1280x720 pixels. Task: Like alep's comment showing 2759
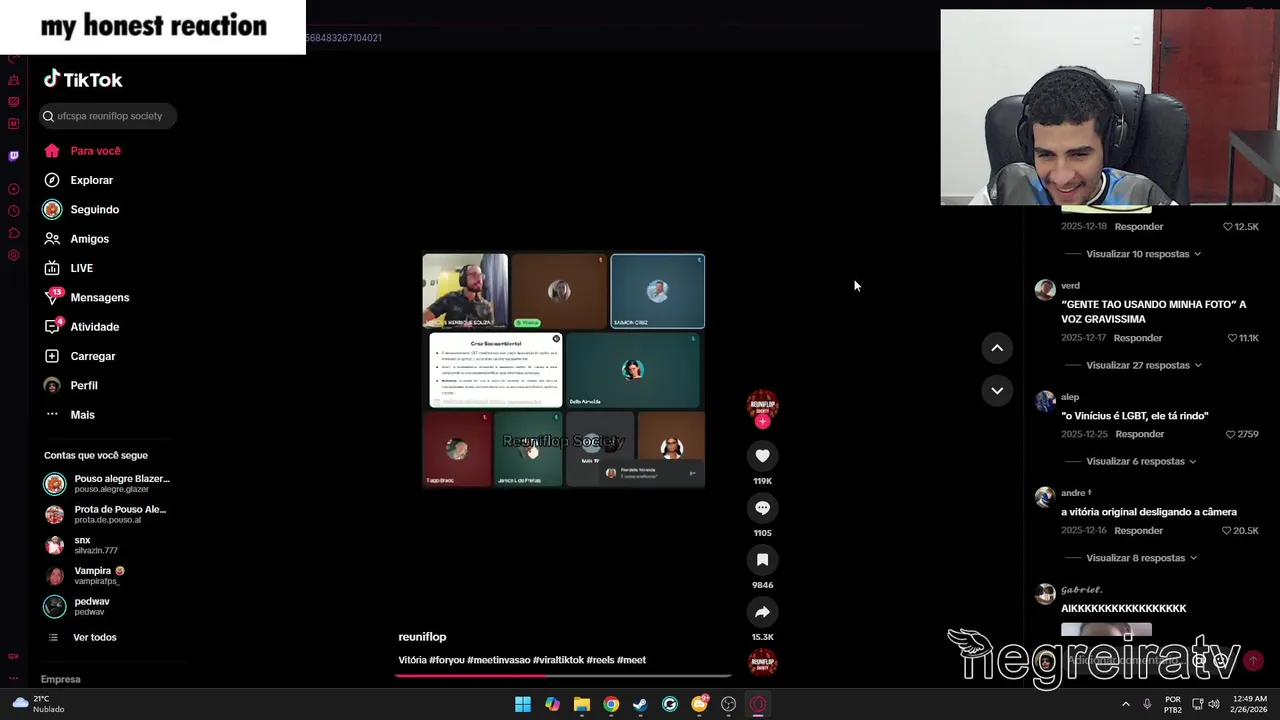pyautogui.click(x=1230, y=434)
